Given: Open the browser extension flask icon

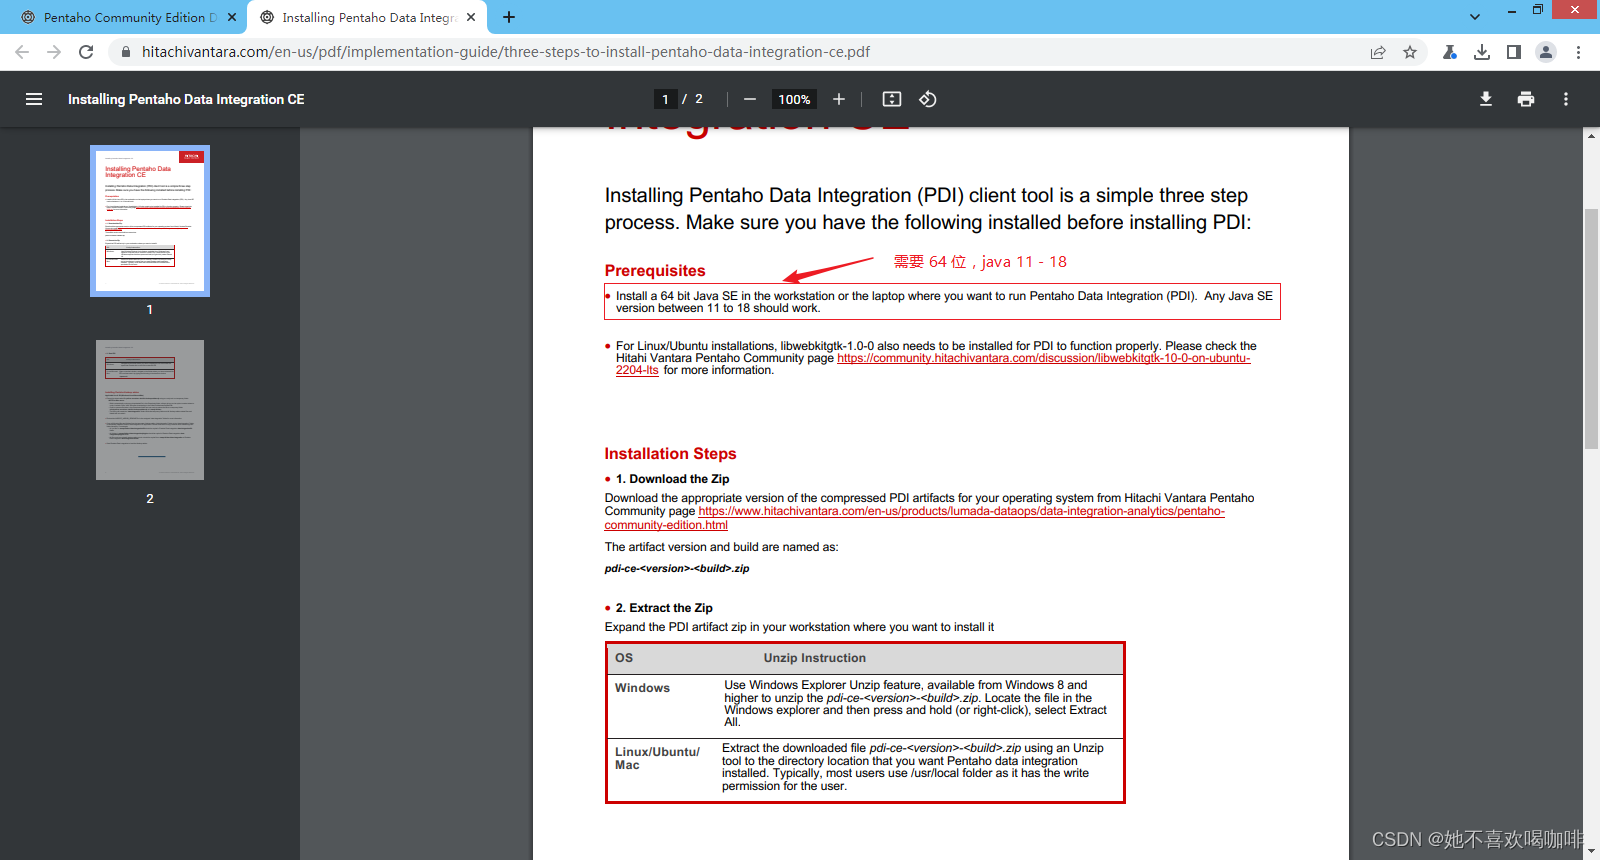Looking at the screenshot, I should coord(1450,52).
